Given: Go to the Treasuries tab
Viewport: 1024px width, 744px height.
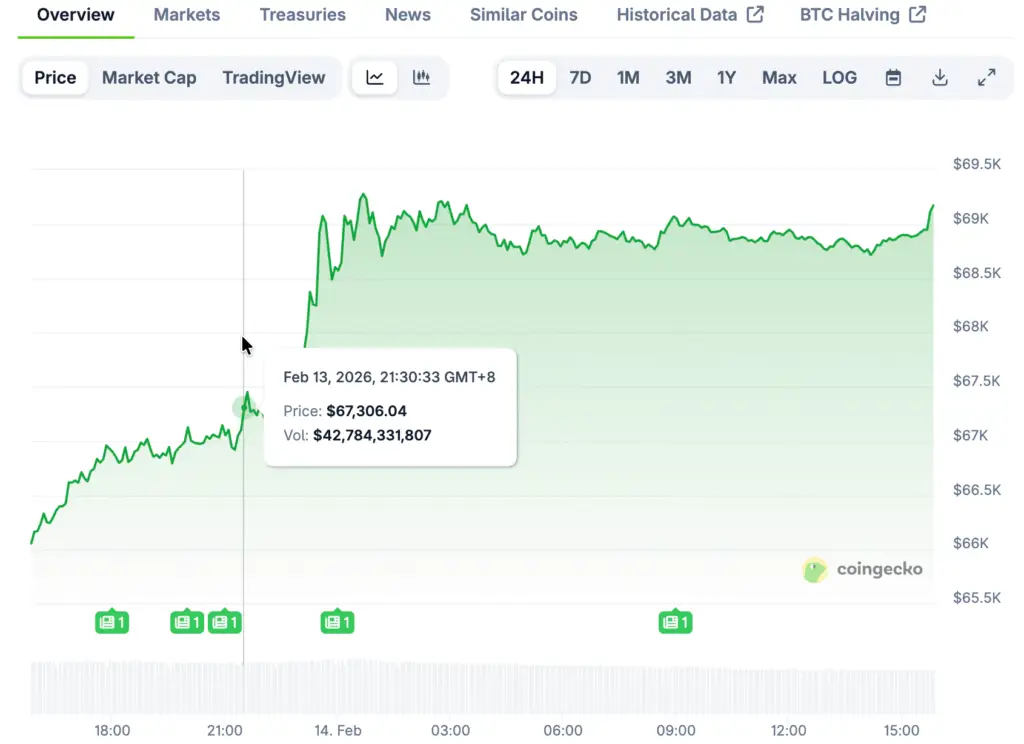Looking at the screenshot, I should click(302, 15).
